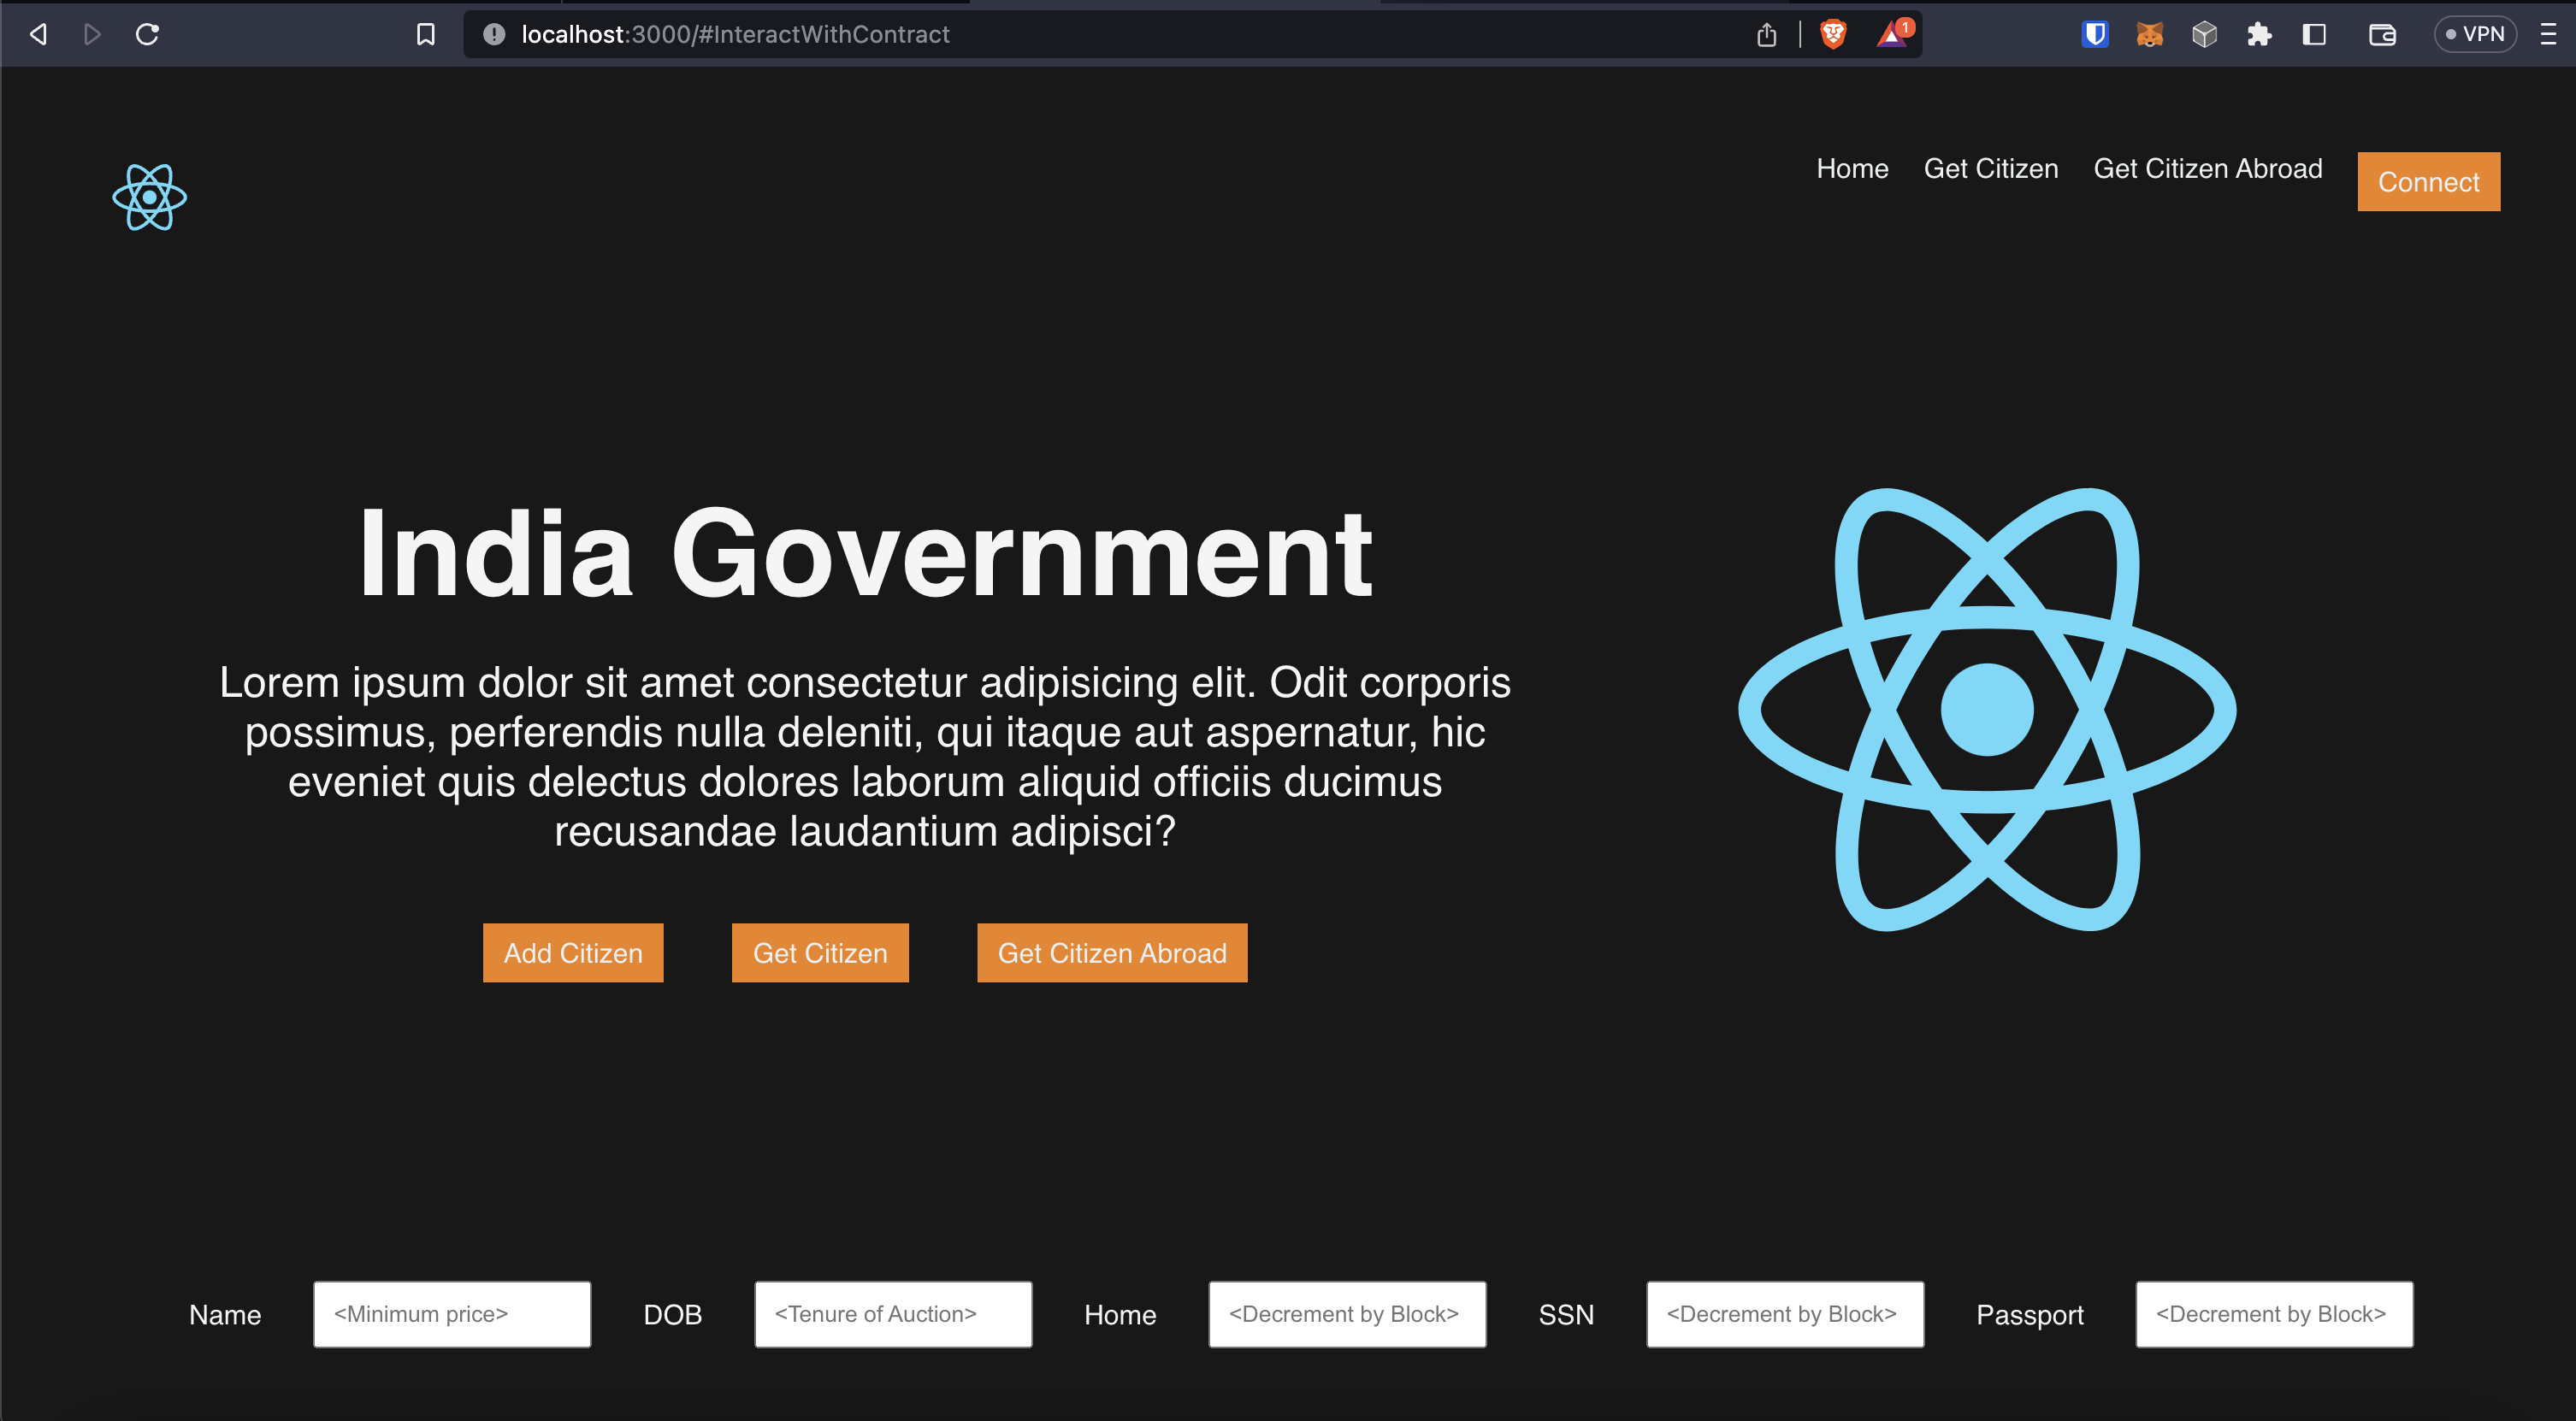Click the Name input field
The height and width of the screenshot is (1421, 2576).
[452, 1314]
